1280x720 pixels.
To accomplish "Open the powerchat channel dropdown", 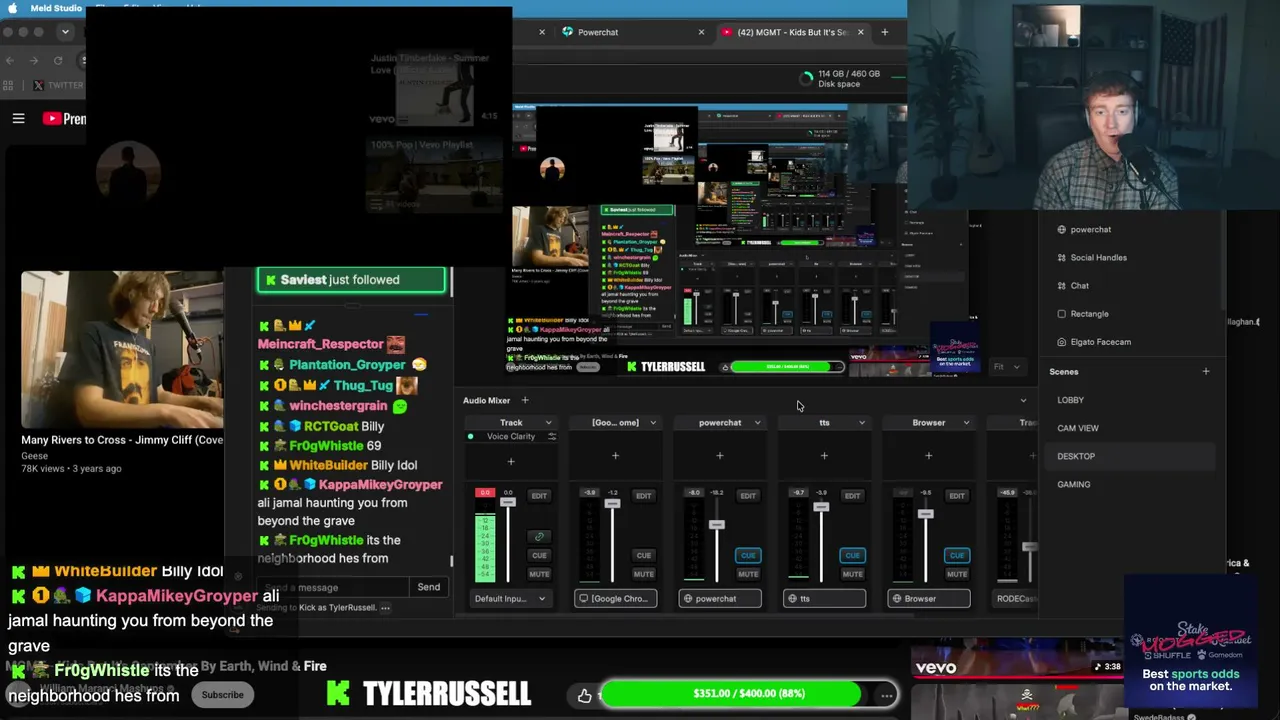I will click(x=757, y=423).
